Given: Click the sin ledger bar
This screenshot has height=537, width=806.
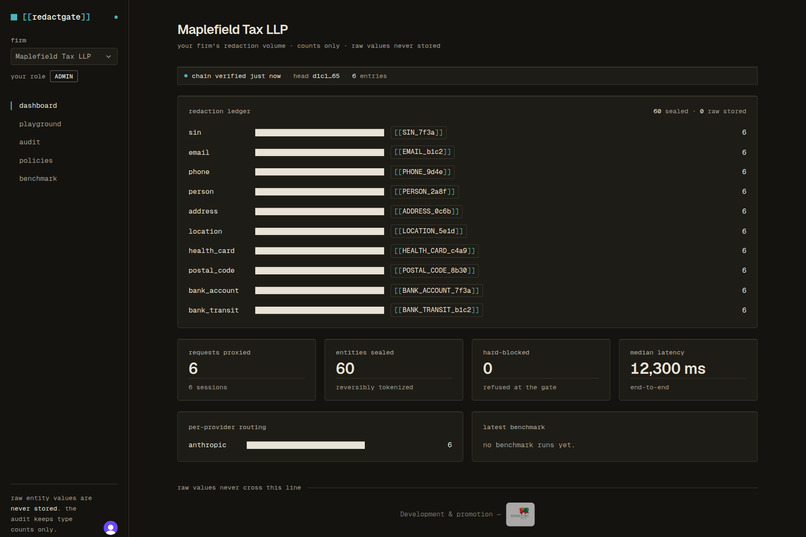Looking at the screenshot, I should click(320, 133).
